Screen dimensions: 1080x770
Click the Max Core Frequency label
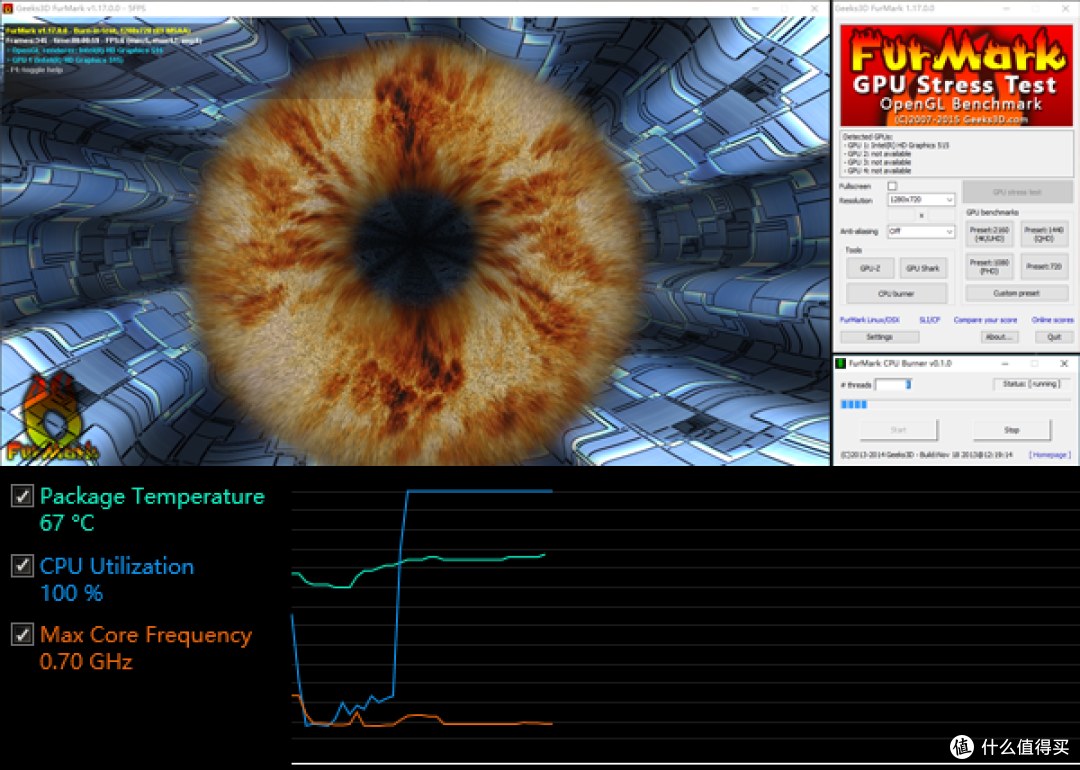click(x=146, y=635)
